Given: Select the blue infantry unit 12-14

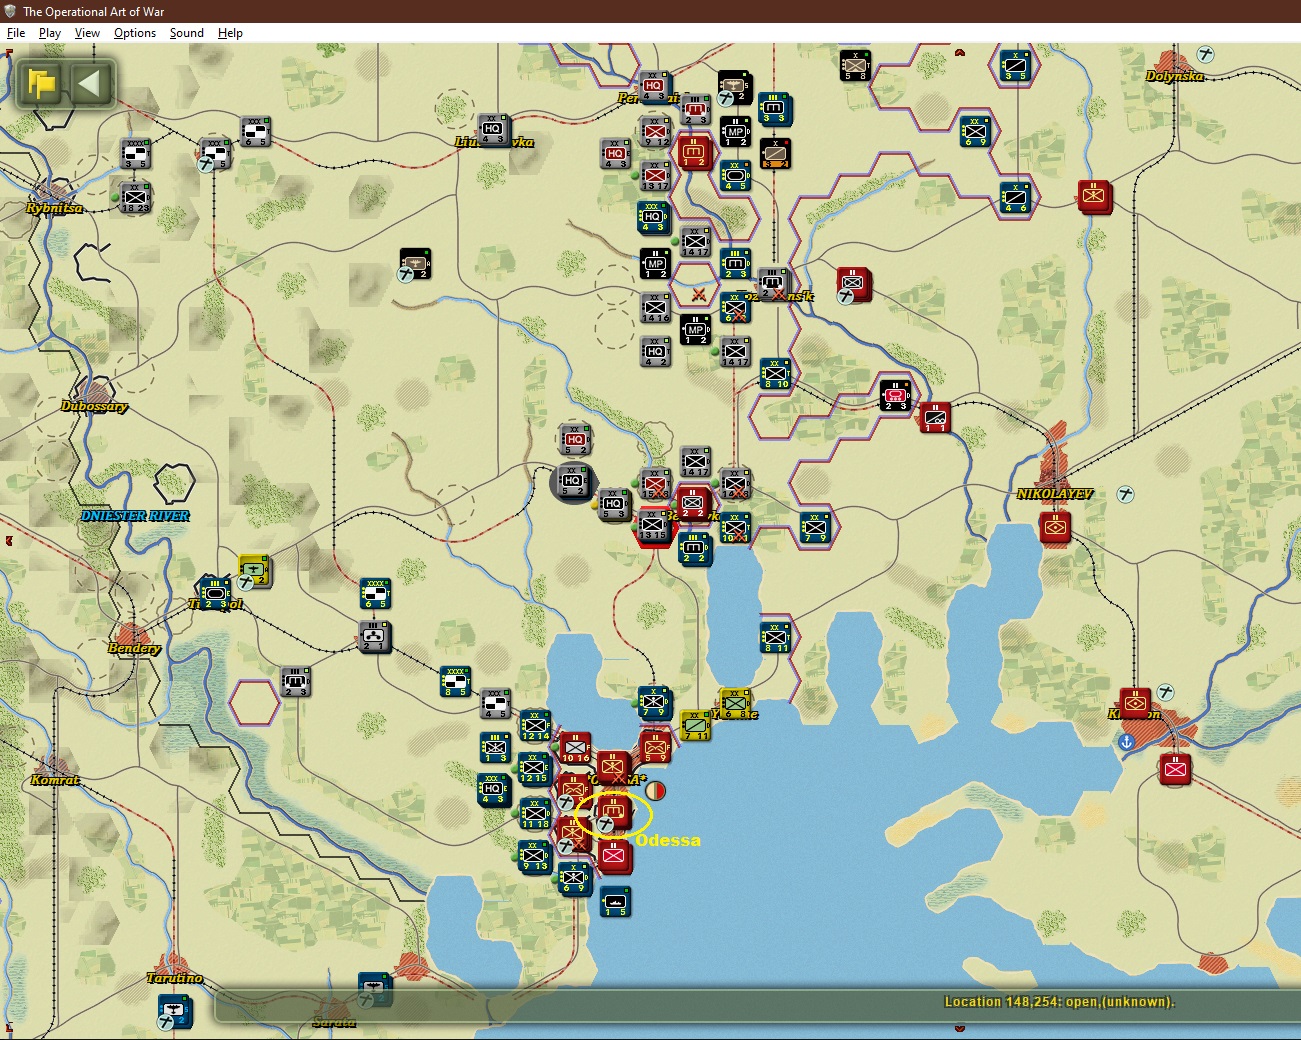Looking at the screenshot, I should click(535, 726).
